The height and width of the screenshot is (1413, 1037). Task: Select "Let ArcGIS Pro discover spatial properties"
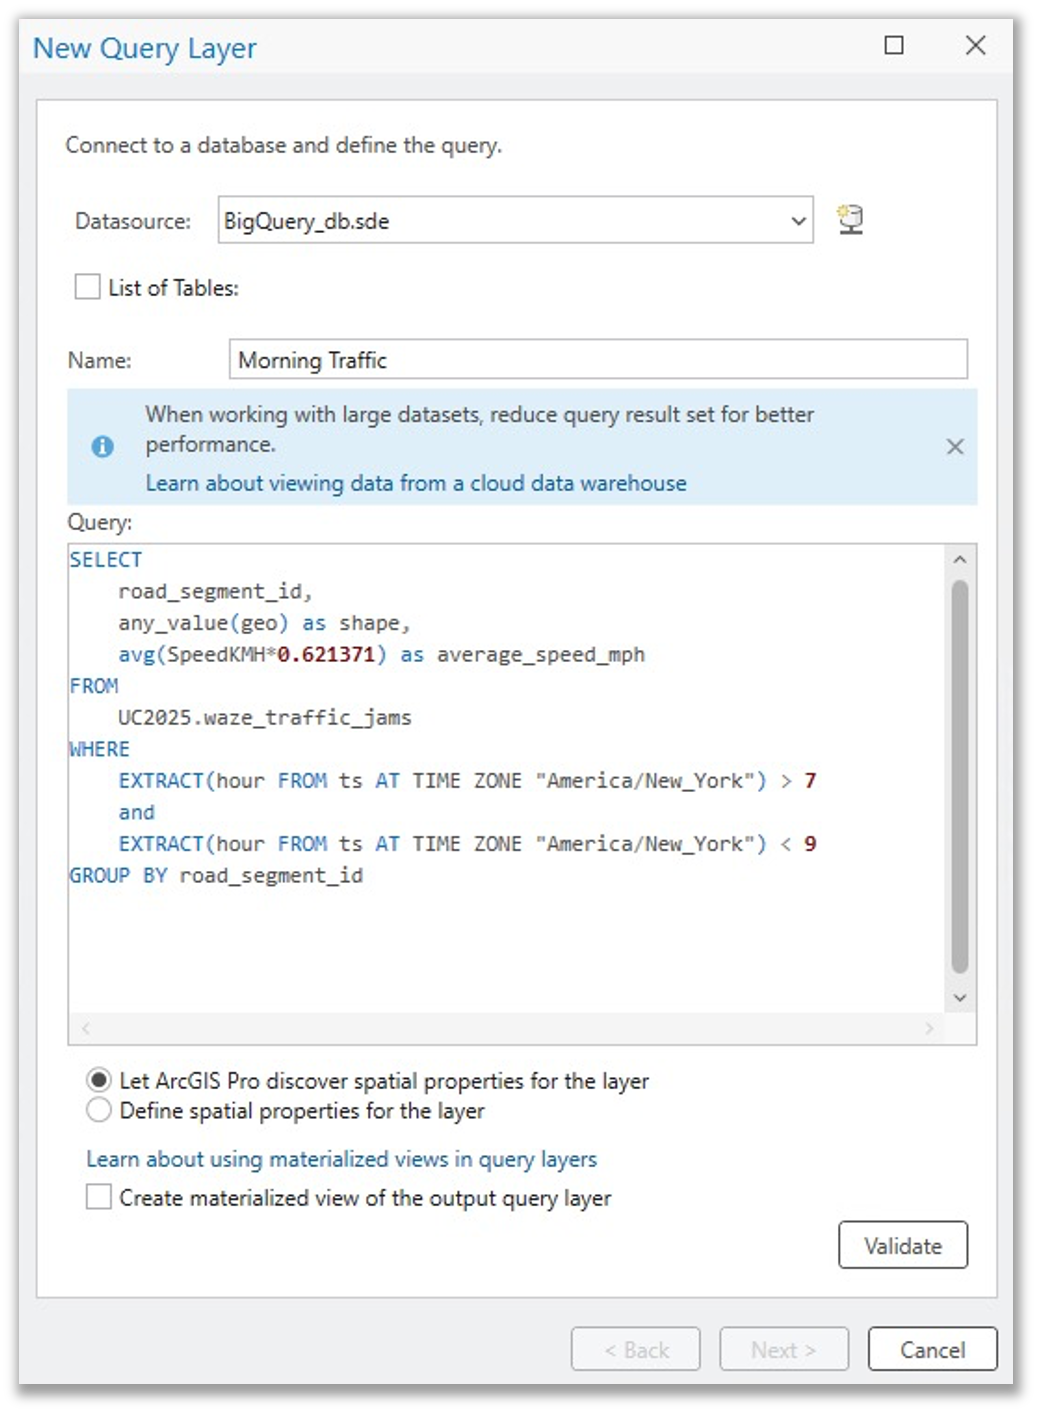pos(98,1081)
